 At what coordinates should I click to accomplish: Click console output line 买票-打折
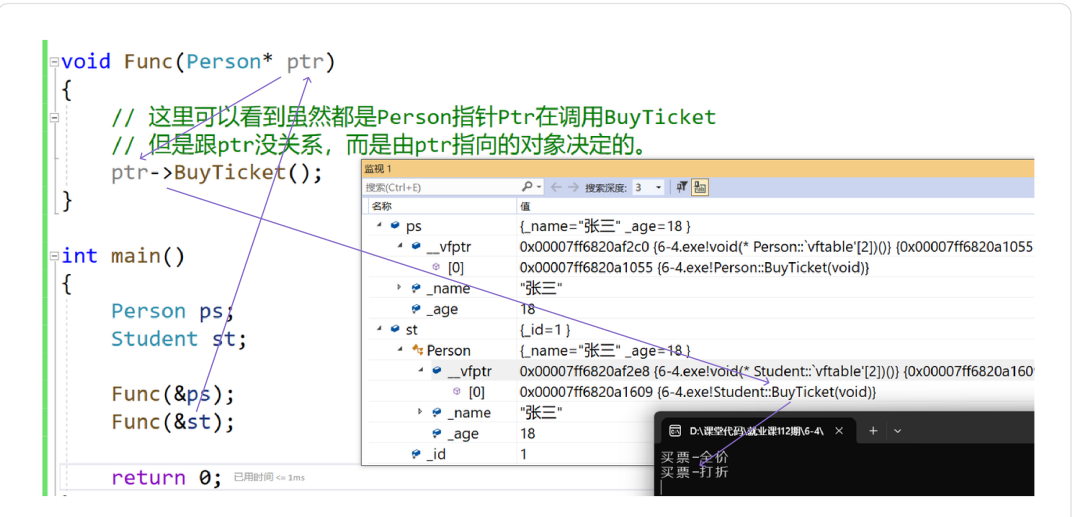tap(695, 471)
